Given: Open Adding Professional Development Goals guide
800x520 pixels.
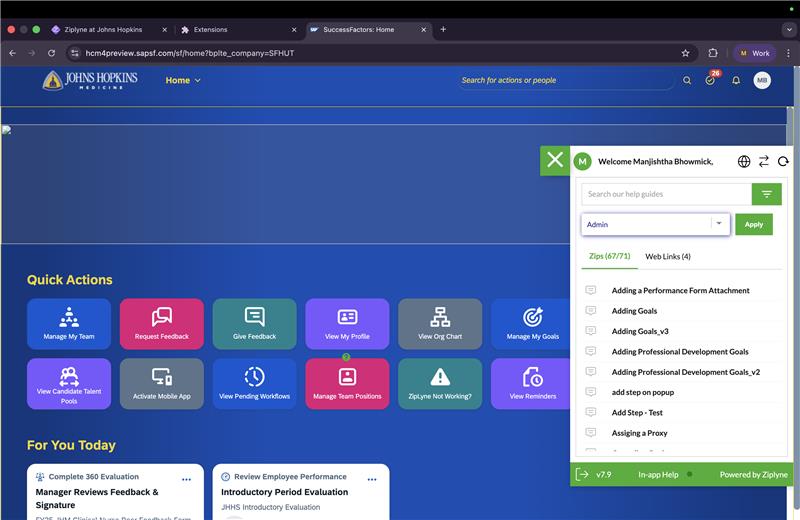Looking at the screenshot, I should (x=680, y=352).
